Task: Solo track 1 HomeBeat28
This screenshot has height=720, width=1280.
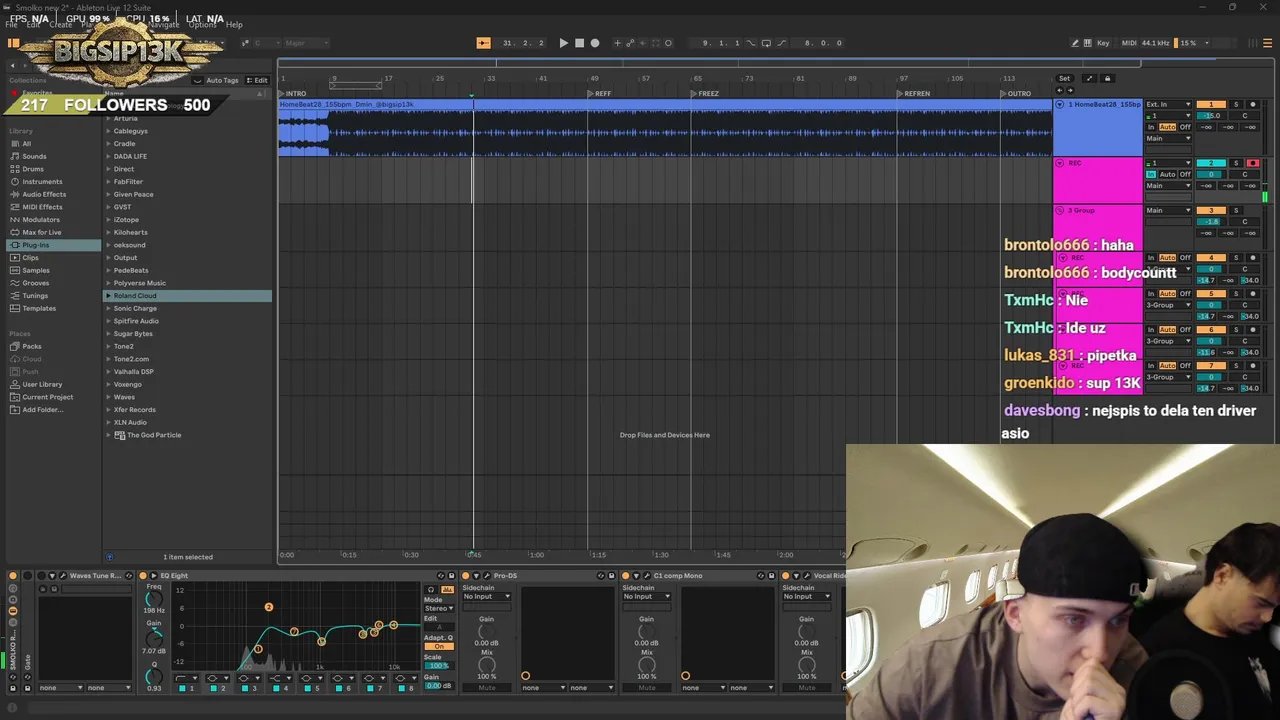Action: point(1236,105)
